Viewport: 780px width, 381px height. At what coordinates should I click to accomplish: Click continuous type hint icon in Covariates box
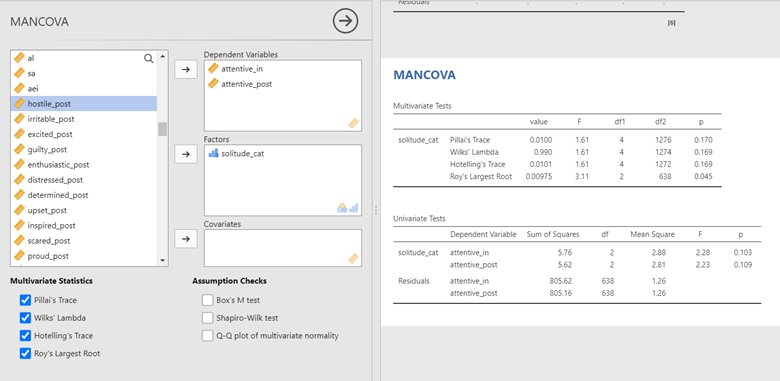(x=353, y=258)
